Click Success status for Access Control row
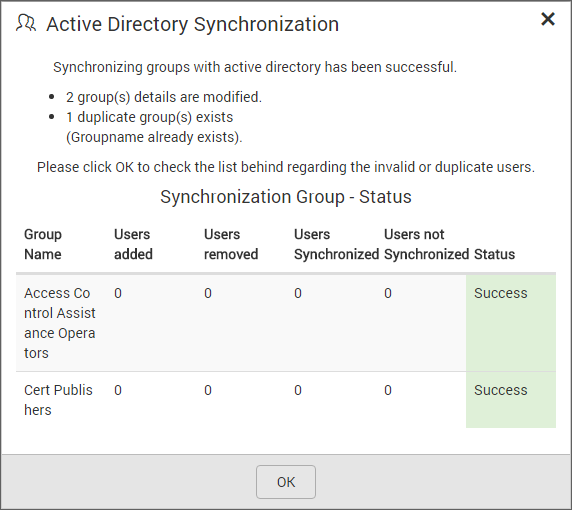 (500, 293)
